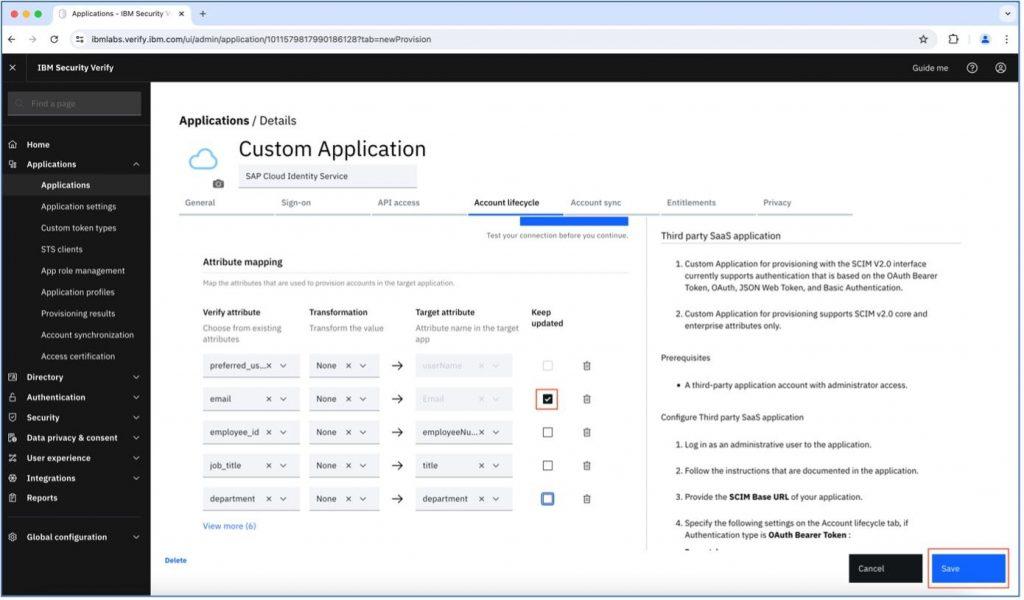
Task: Open Transformation dropdown for department row
Action: 364,500
